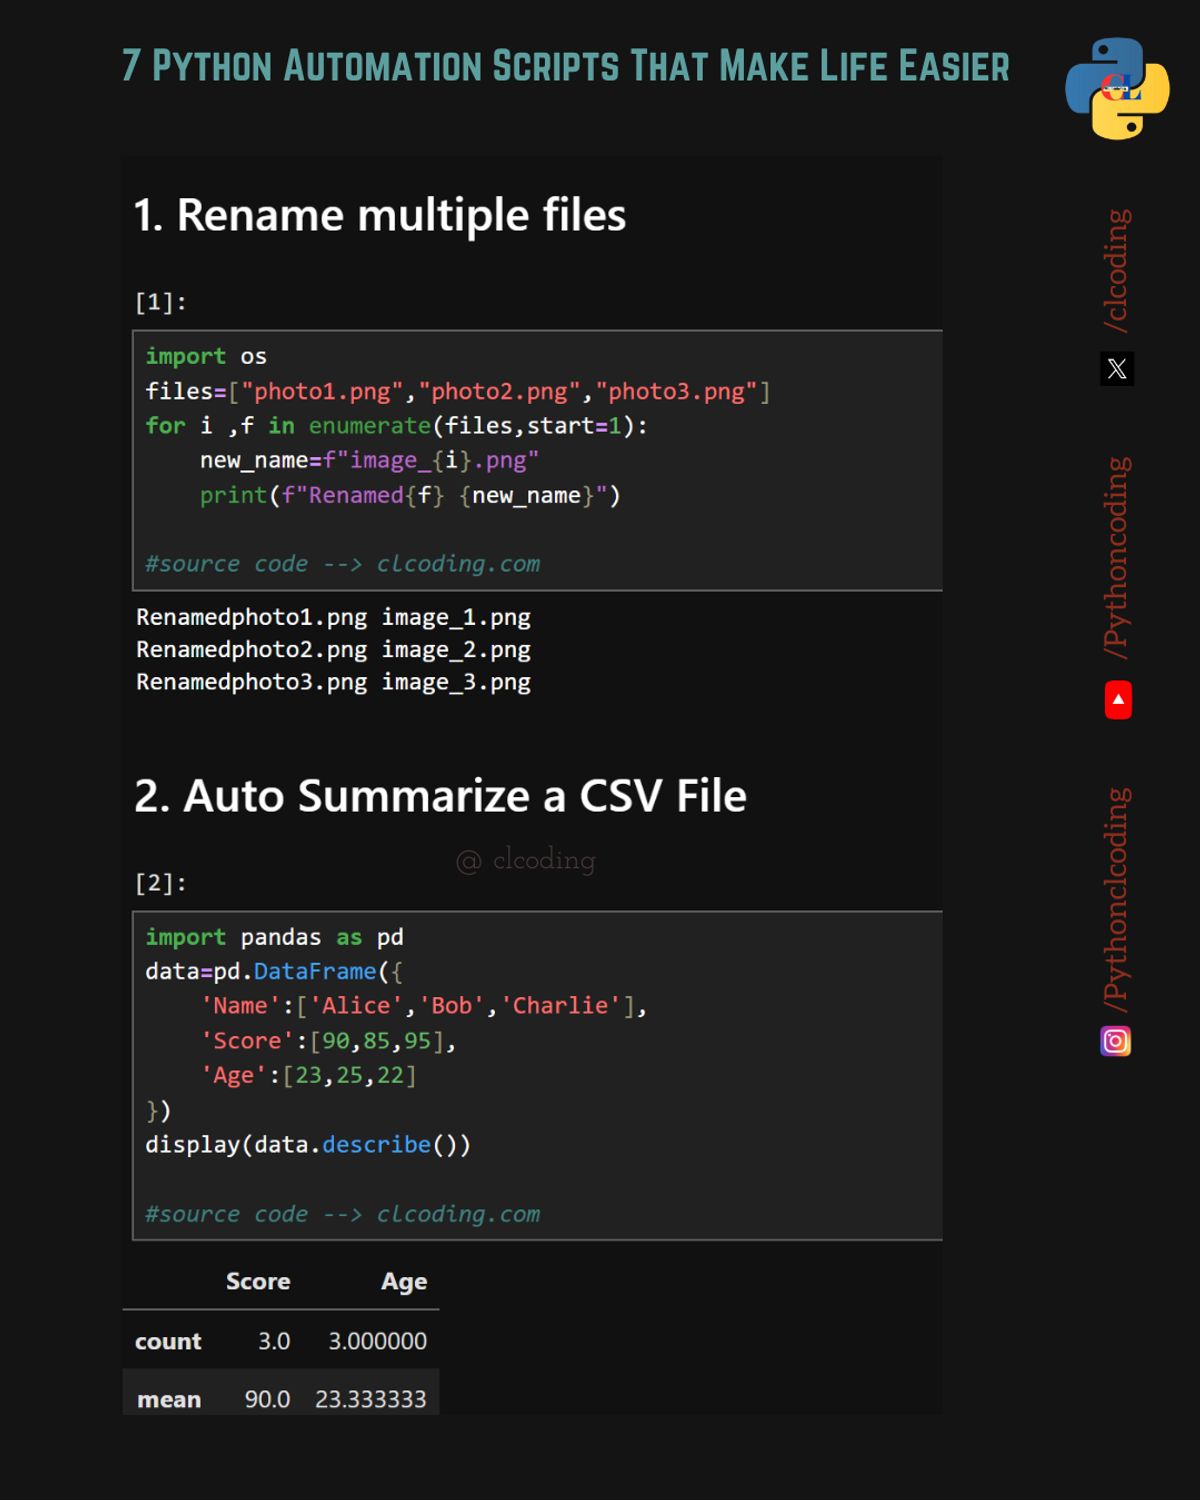1200x1500 pixels.
Task: Click the Score column header
Action: click(x=258, y=1281)
